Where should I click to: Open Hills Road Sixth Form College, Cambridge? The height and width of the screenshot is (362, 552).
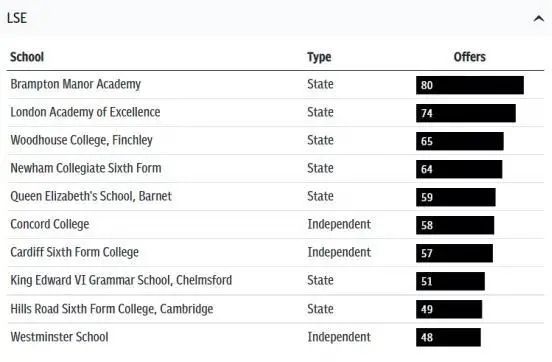tap(112, 309)
